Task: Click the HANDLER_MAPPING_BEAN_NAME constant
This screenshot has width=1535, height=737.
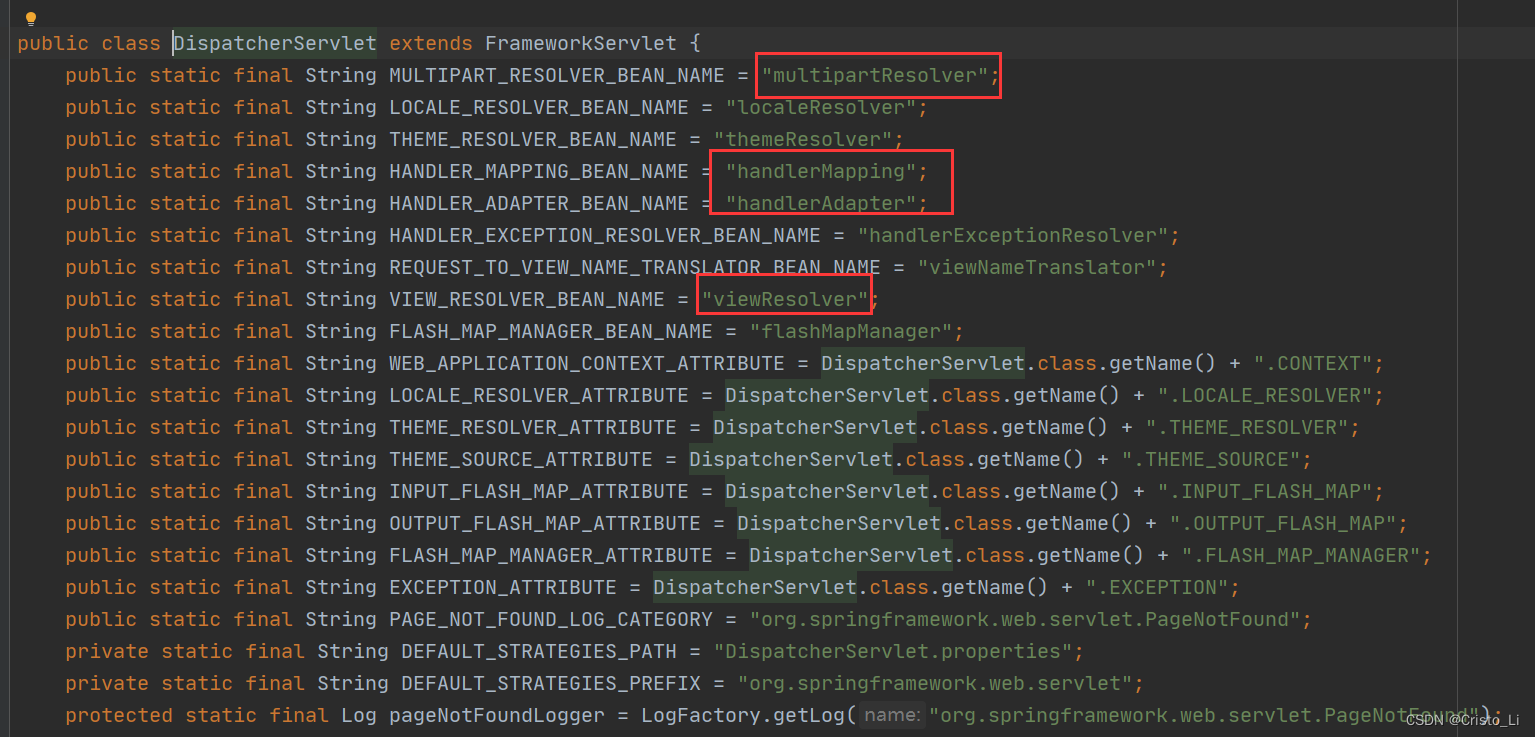Action: point(539,171)
